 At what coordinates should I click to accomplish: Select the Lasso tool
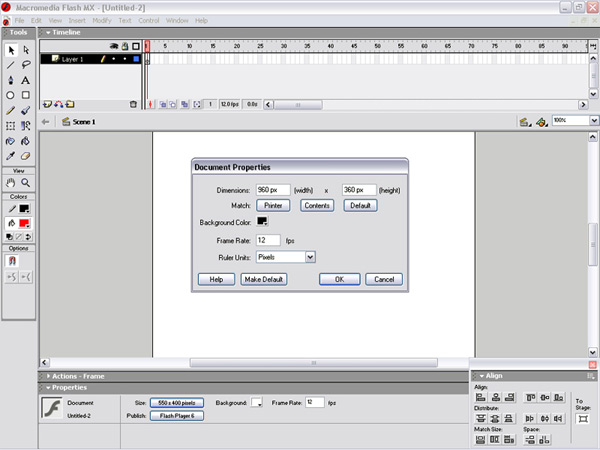(26, 65)
